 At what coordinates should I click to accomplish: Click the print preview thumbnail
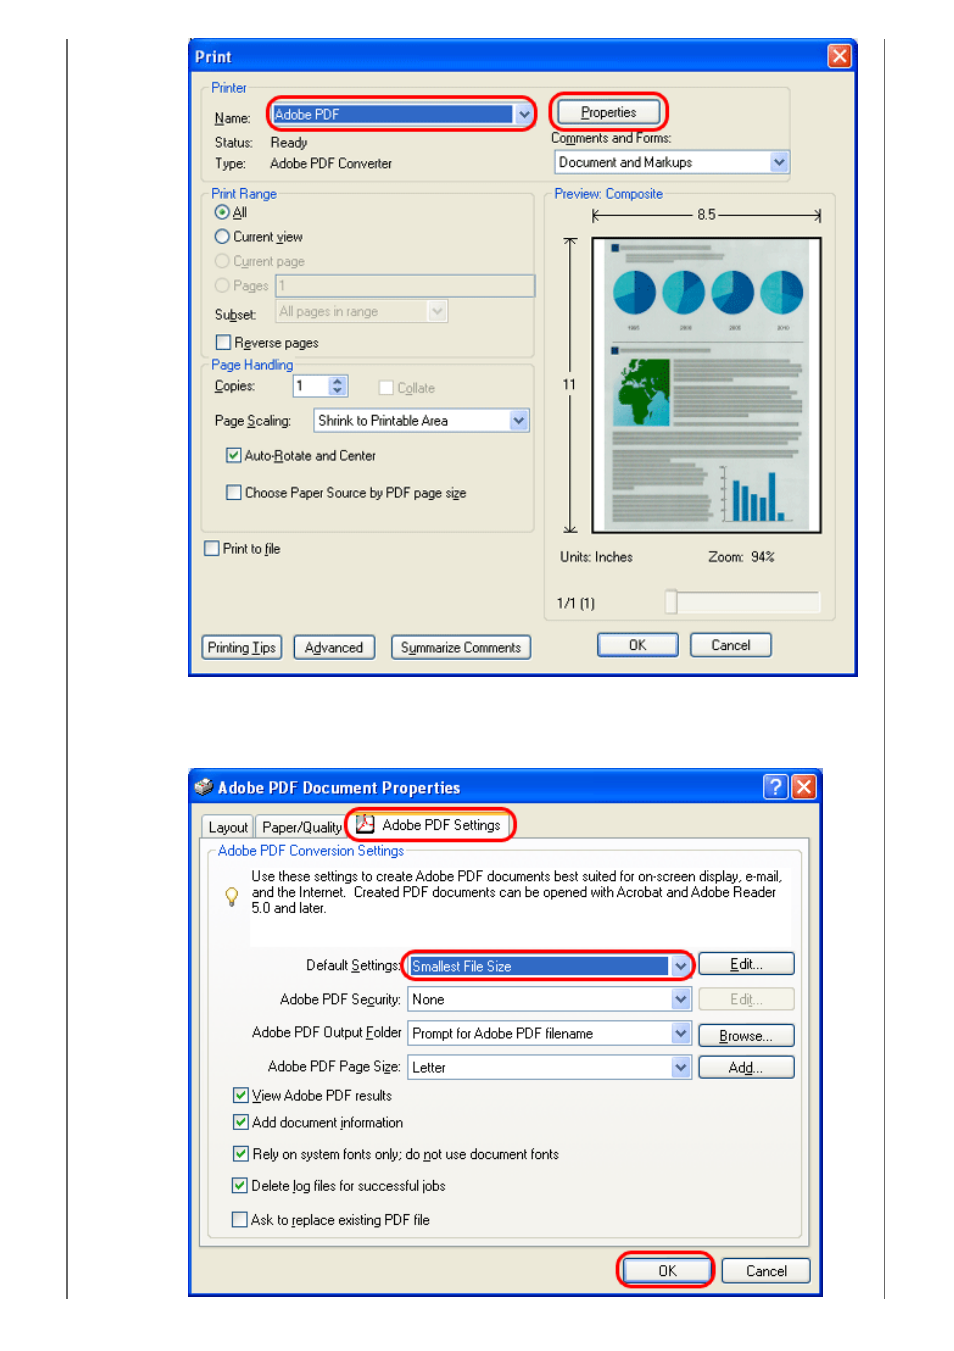click(x=706, y=385)
